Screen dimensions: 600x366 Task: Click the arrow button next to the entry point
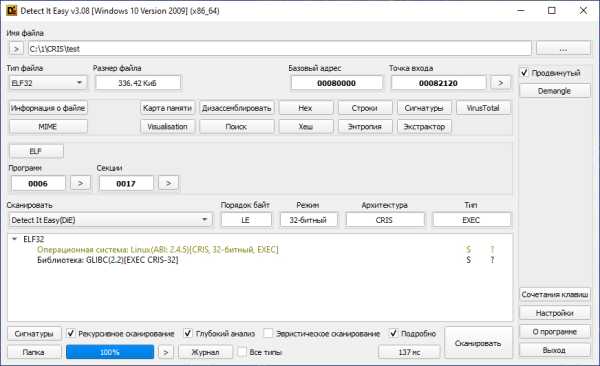(x=500, y=83)
